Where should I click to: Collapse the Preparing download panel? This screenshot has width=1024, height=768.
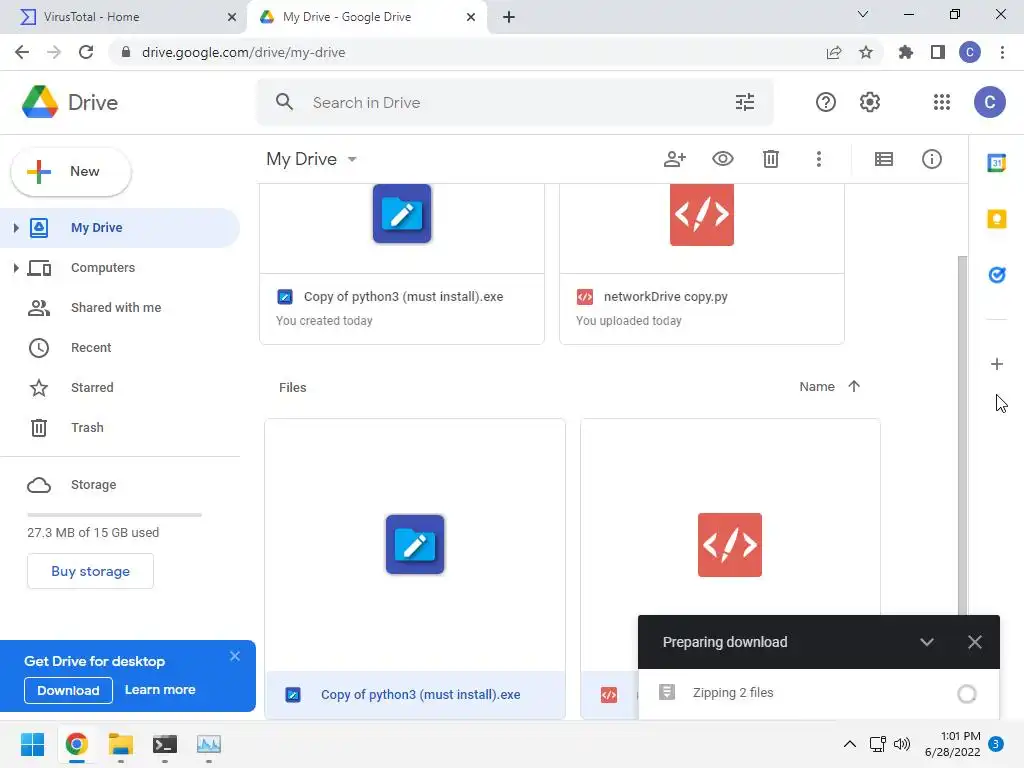pyautogui.click(x=926, y=642)
